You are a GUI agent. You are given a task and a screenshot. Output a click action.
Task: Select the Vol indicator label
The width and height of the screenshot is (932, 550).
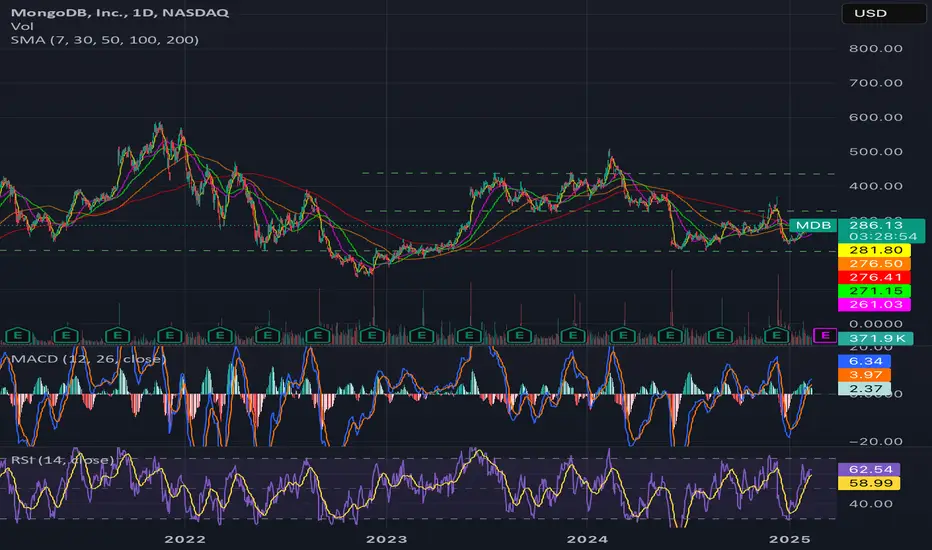[22, 26]
